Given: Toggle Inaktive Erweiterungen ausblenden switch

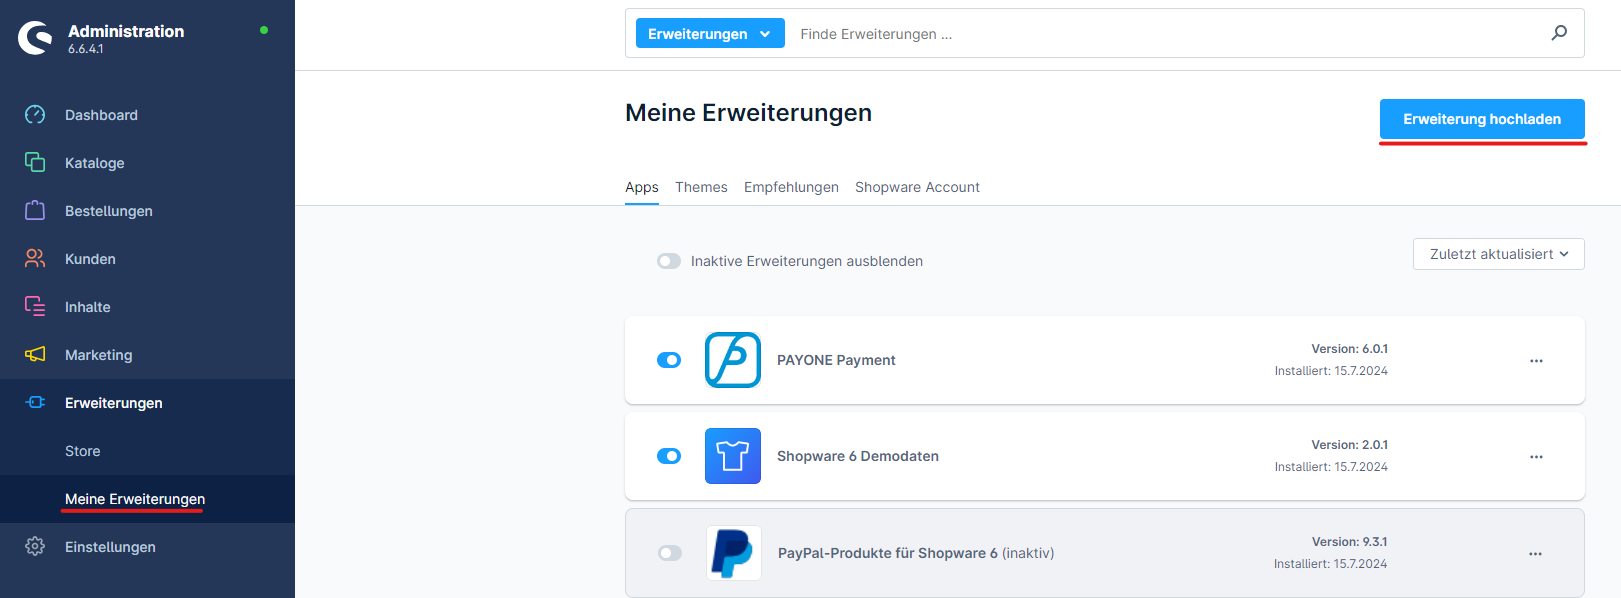Looking at the screenshot, I should point(669,261).
